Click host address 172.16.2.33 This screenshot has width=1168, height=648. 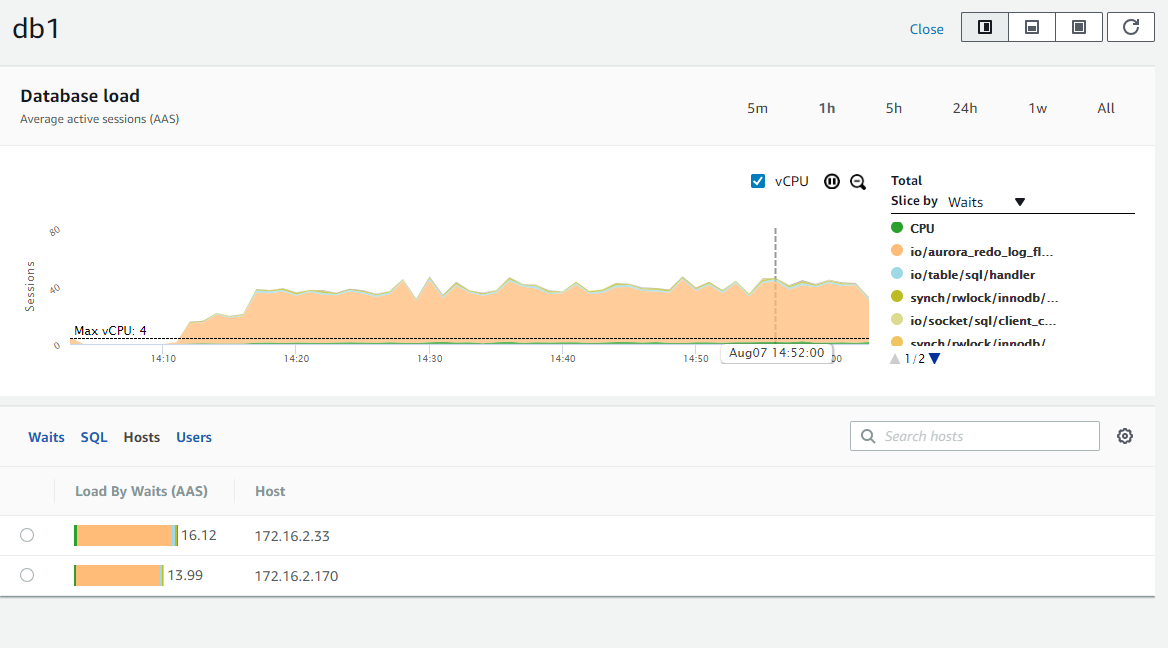(292, 536)
